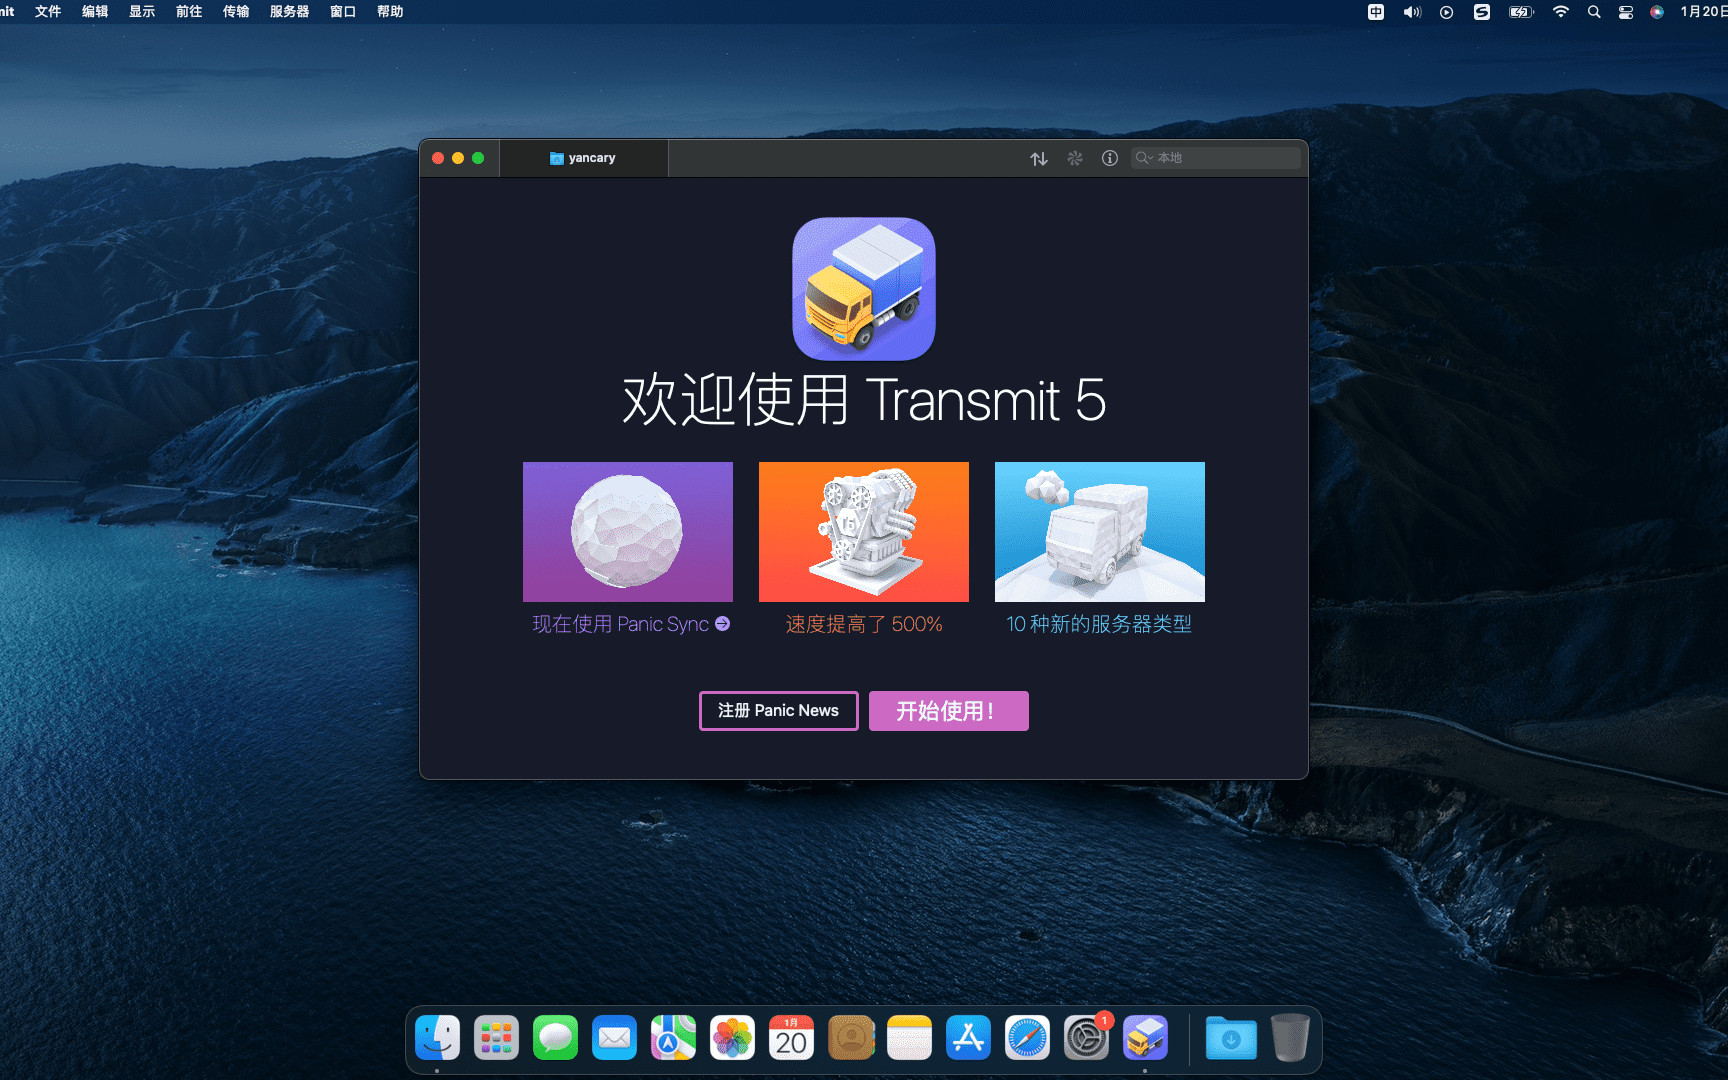The height and width of the screenshot is (1080, 1728).
Task: Open Safari from the Dock
Action: [1027, 1038]
